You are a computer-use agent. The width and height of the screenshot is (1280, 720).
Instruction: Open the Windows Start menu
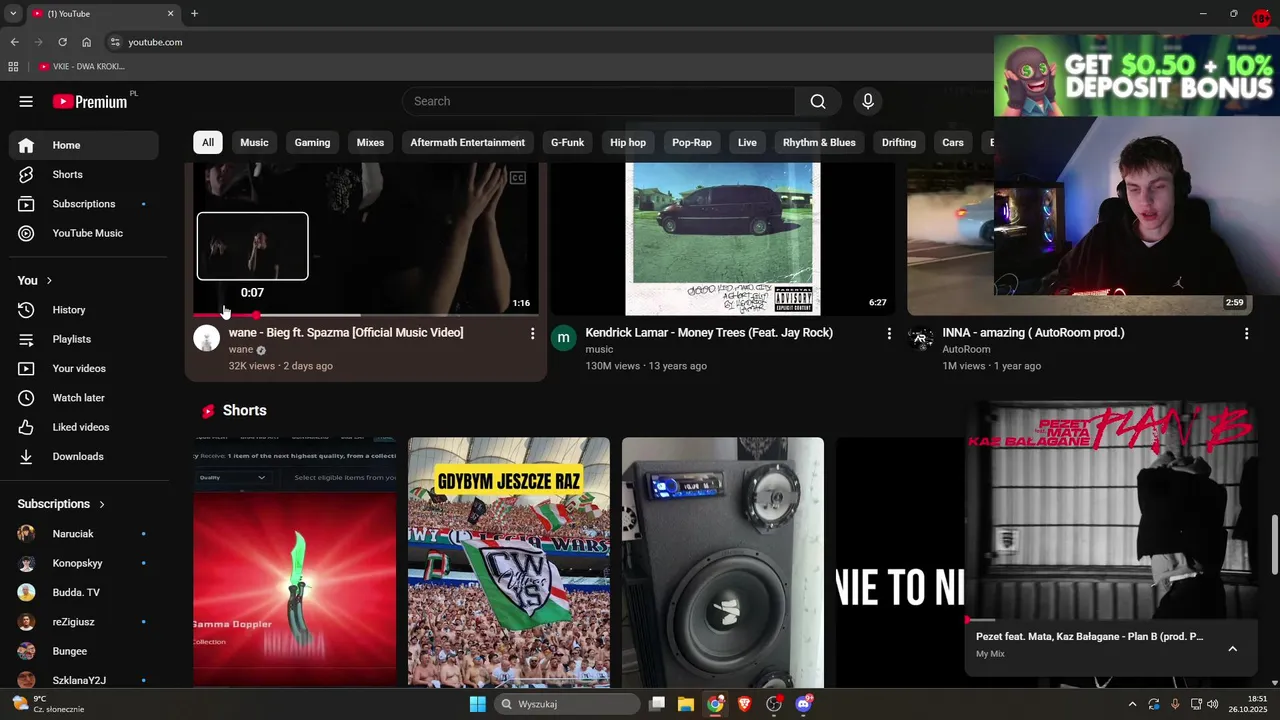coord(478,704)
